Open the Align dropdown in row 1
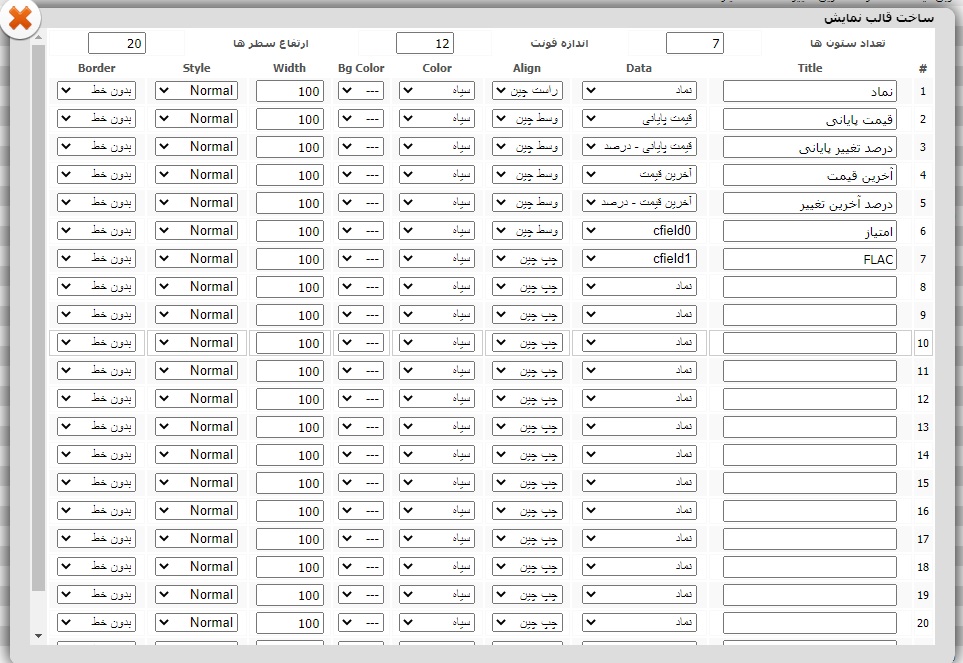963x663 pixels. pyautogui.click(x=527, y=90)
